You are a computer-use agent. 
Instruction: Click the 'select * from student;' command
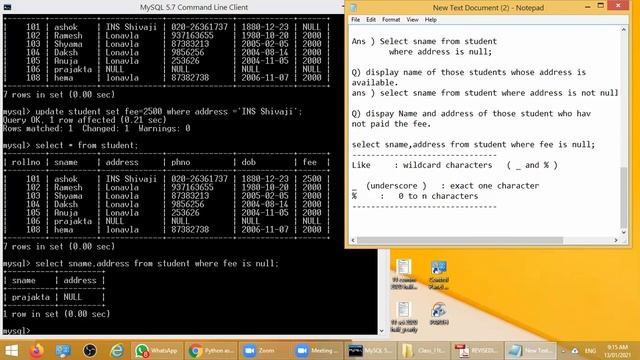87,145
